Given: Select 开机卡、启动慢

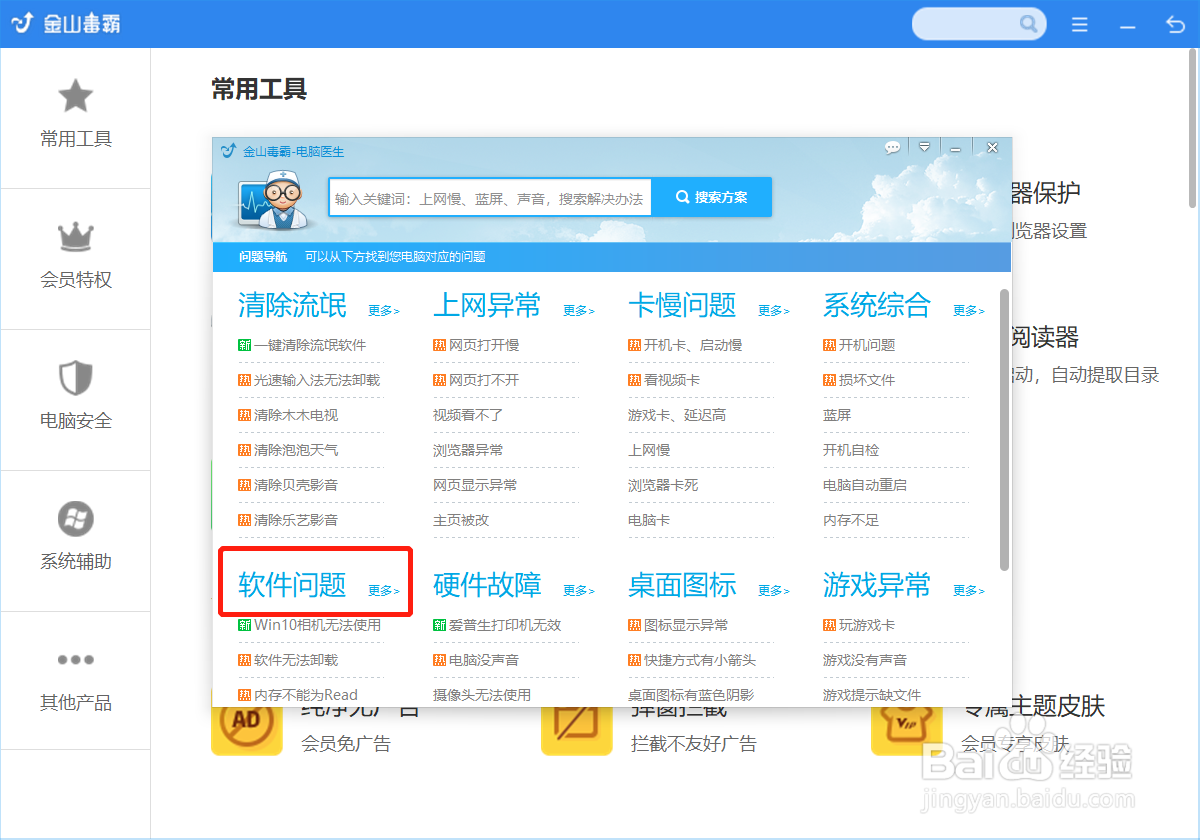Looking at the screenshot, I should click(693, 345).
